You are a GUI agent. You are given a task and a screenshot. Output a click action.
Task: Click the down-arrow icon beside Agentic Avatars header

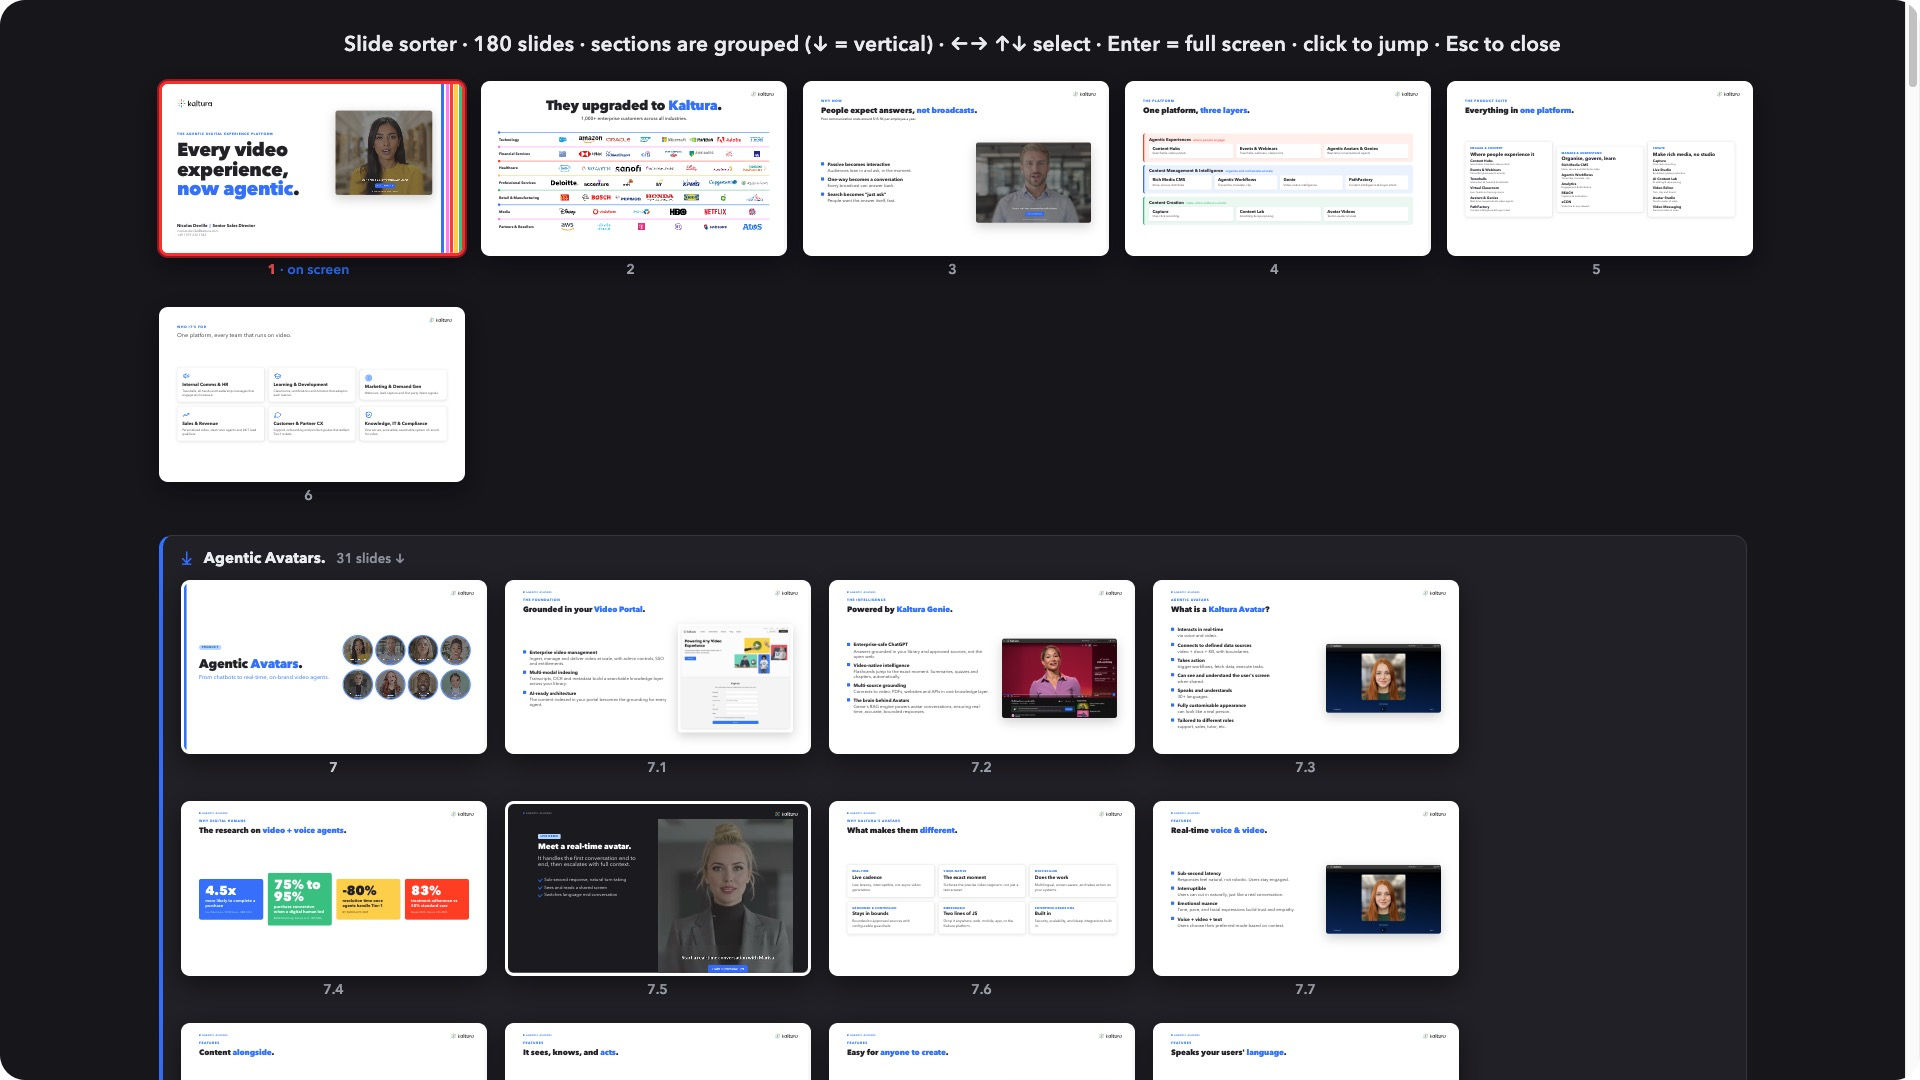(187, 559)
